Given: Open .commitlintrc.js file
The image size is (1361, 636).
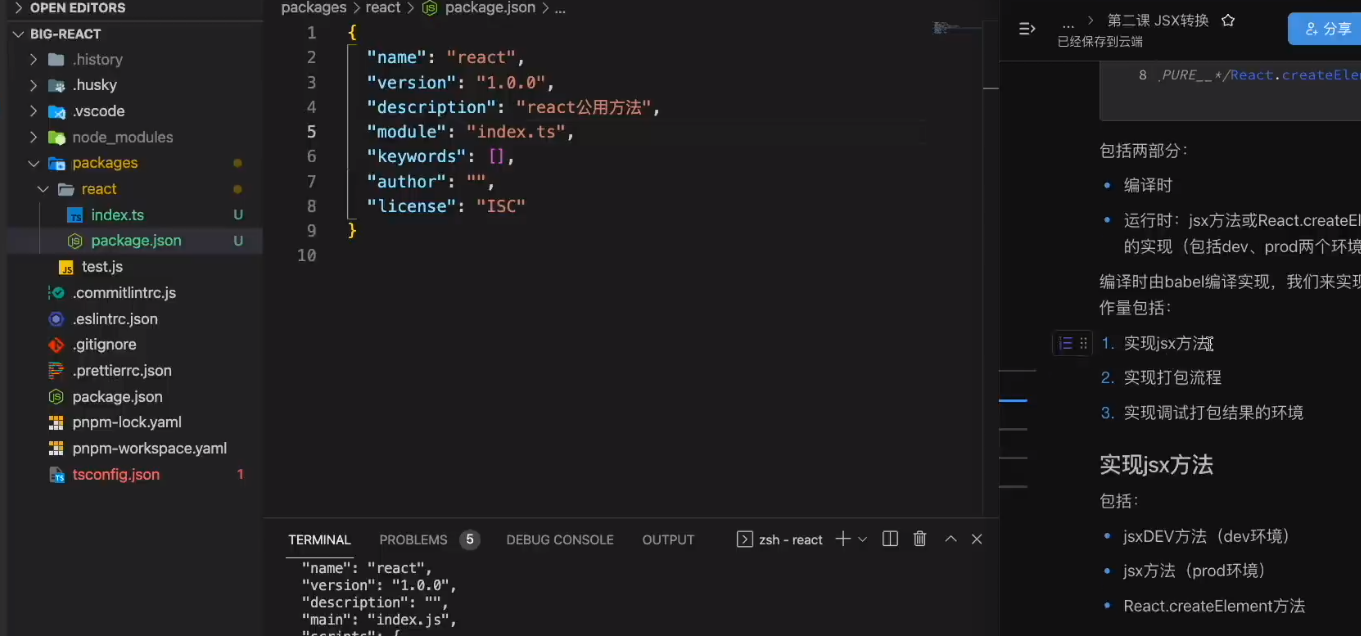Looking at the screenshot, I should tap(124, 293).
